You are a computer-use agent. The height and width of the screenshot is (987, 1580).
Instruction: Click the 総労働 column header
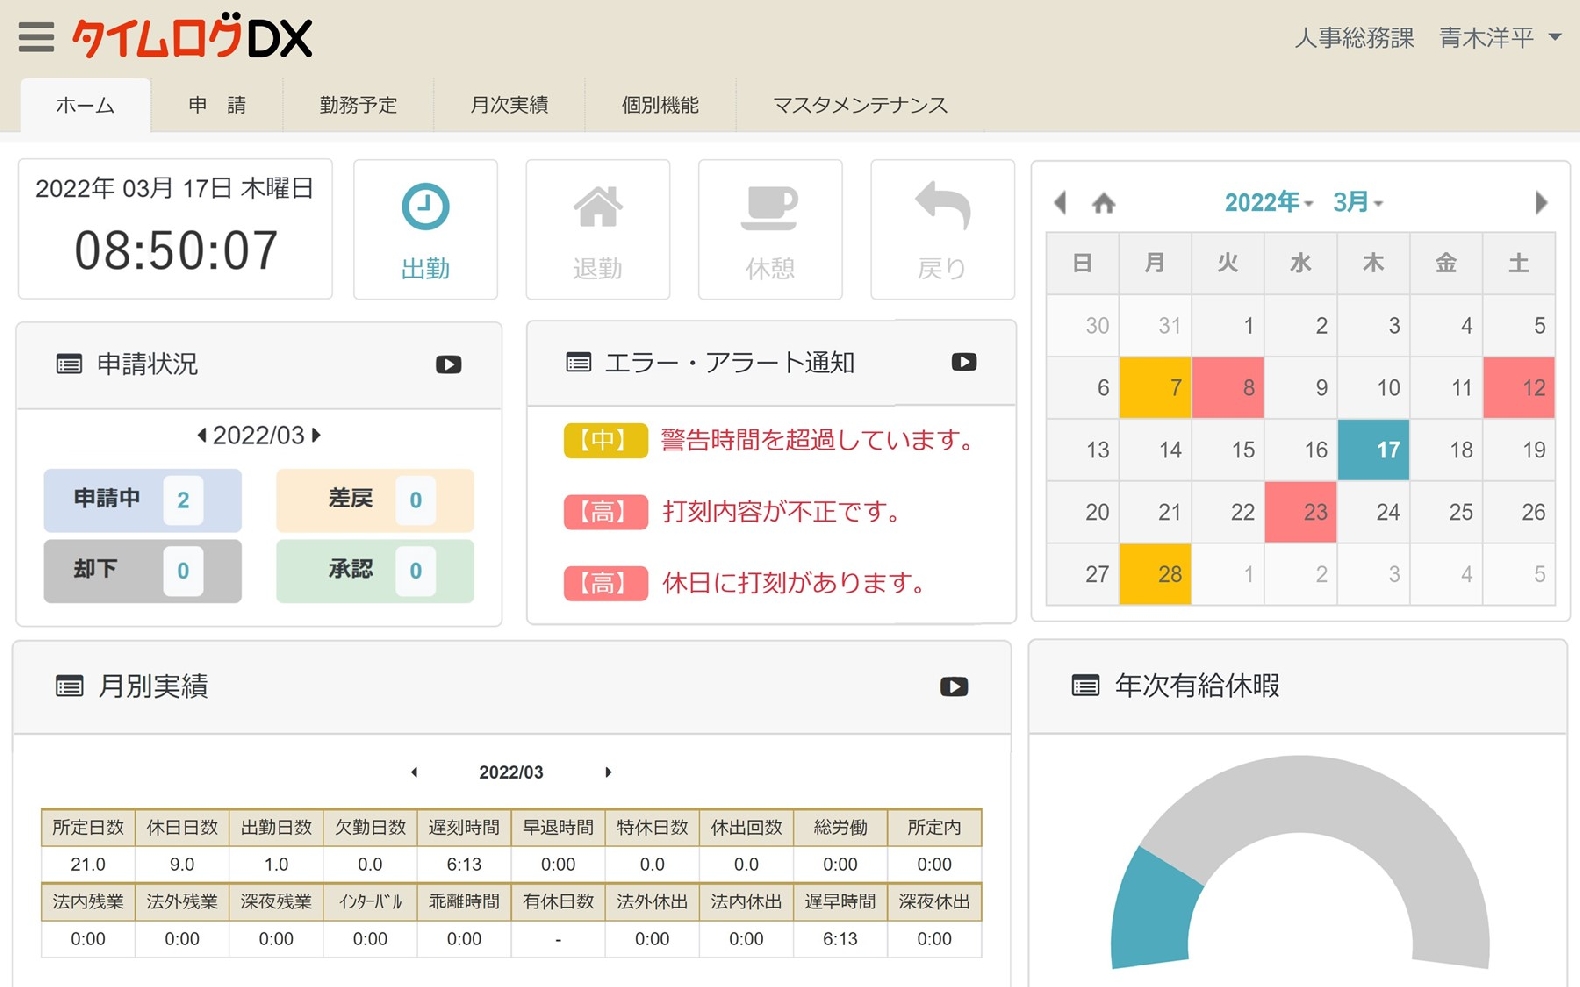(840, 828)
